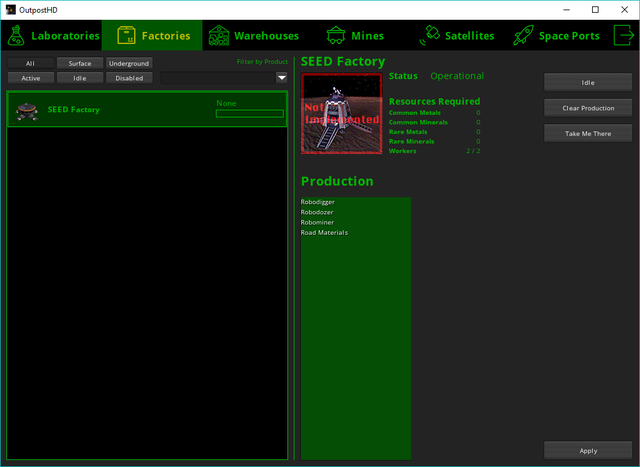Click the Space Ports rocket icon
Viewport: 640px width, 467px height.
click(x=524, y=36)
